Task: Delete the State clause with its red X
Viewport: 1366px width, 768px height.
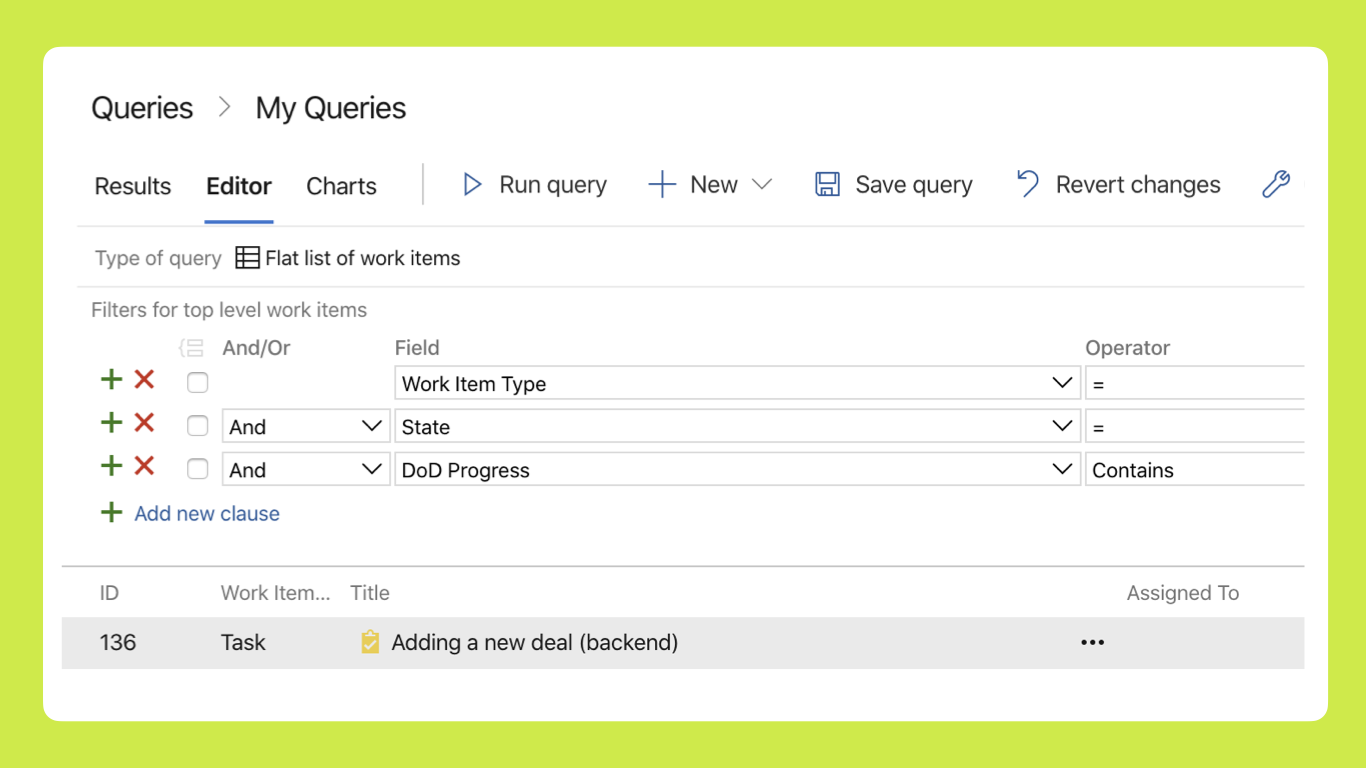Action: tap(143, 422)
